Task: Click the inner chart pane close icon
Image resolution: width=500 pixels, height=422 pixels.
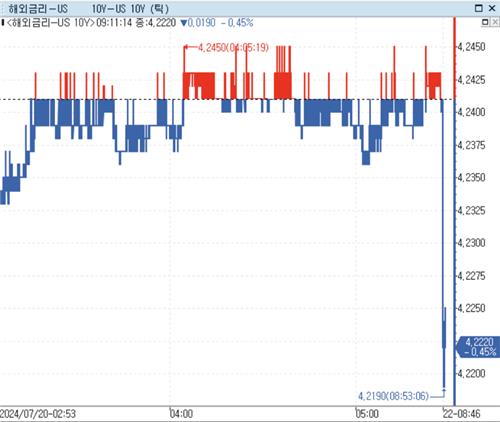Action: (x=495, y=22)
